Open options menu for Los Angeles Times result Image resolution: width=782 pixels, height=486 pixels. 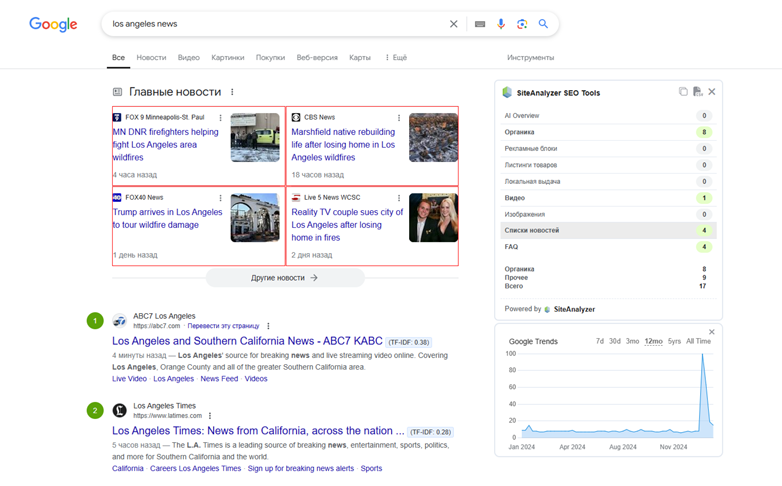pos(210,416)
